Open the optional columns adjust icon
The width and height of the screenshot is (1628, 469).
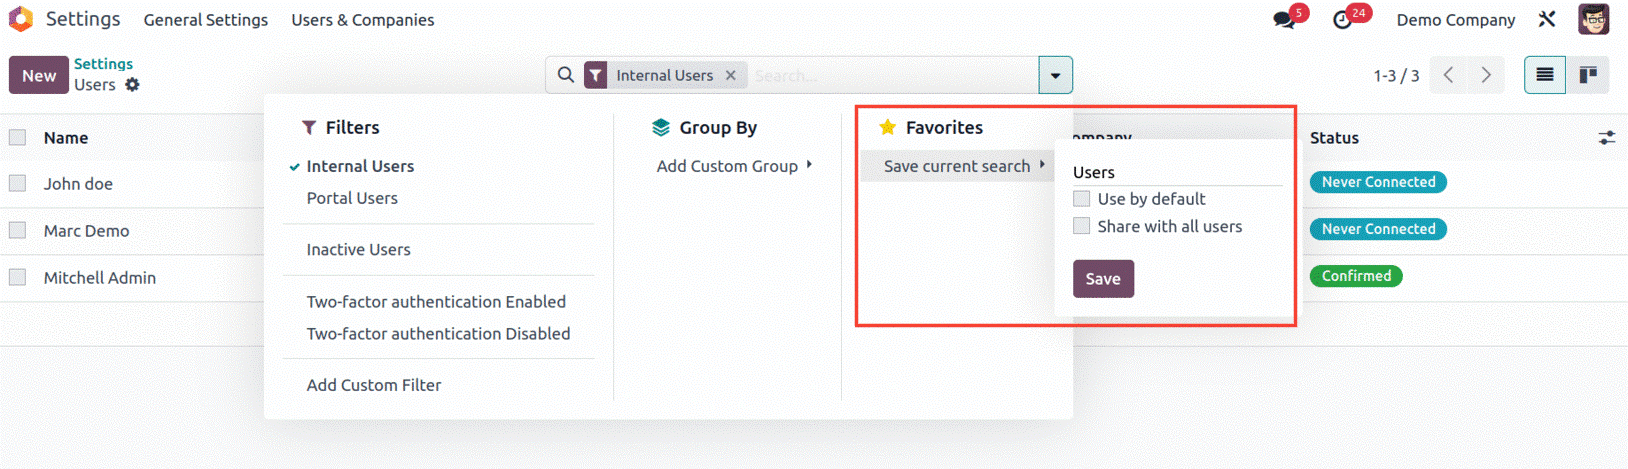(1607, 138)
